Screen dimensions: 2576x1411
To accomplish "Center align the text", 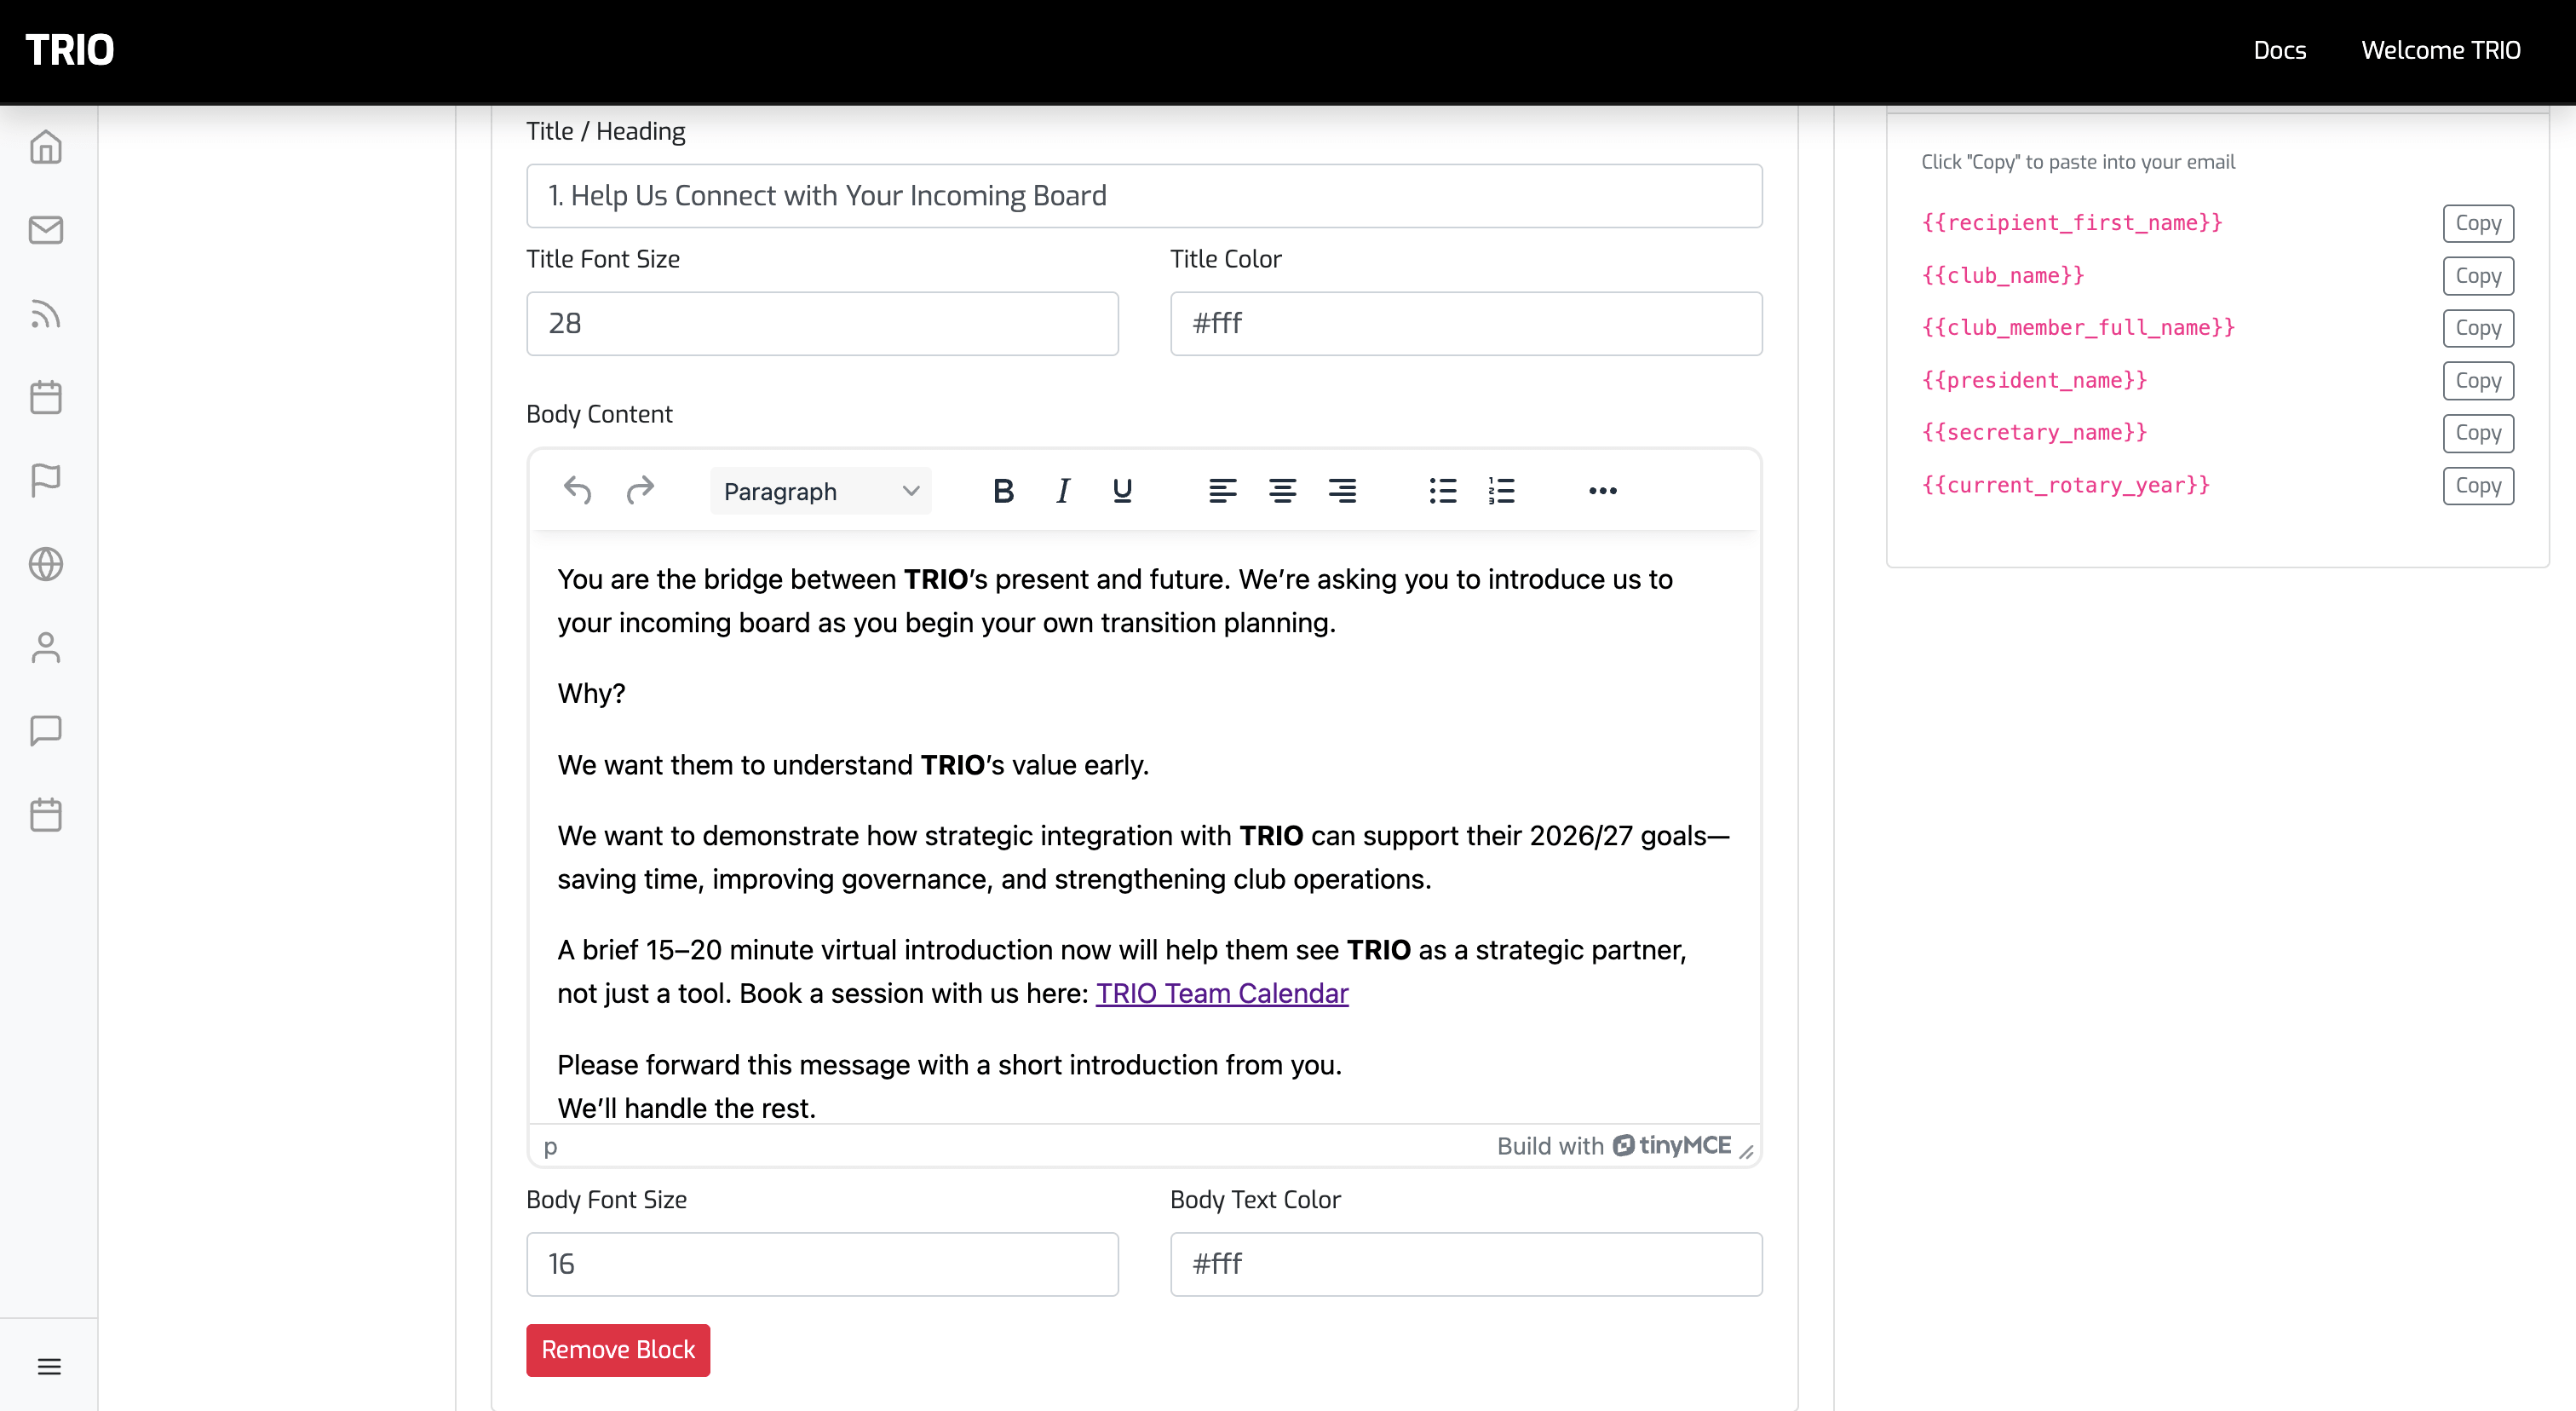I will [1282, 491].
